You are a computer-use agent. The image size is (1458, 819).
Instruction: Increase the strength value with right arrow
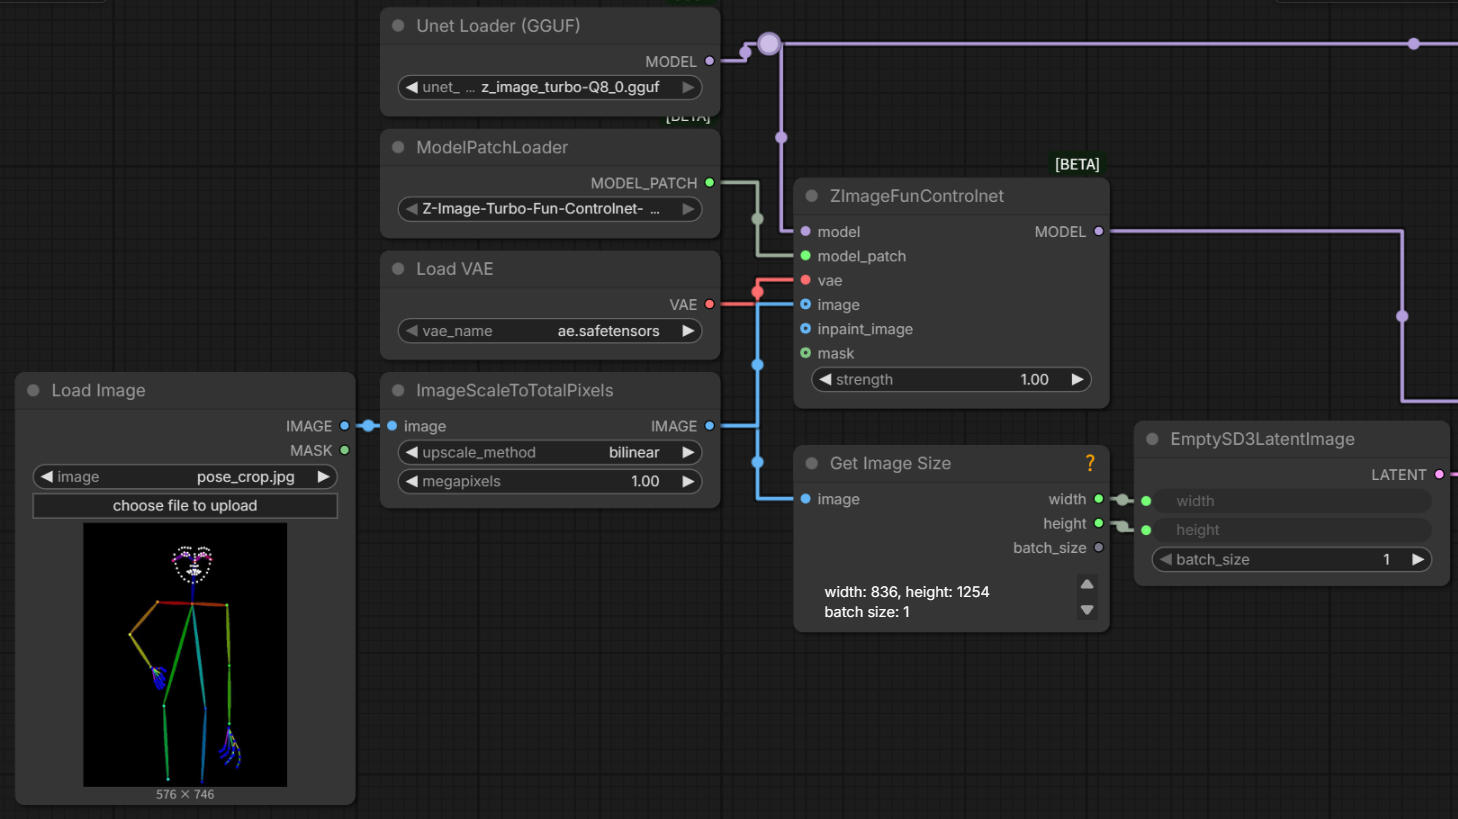pyautogui.click(x=1077, y=380)
